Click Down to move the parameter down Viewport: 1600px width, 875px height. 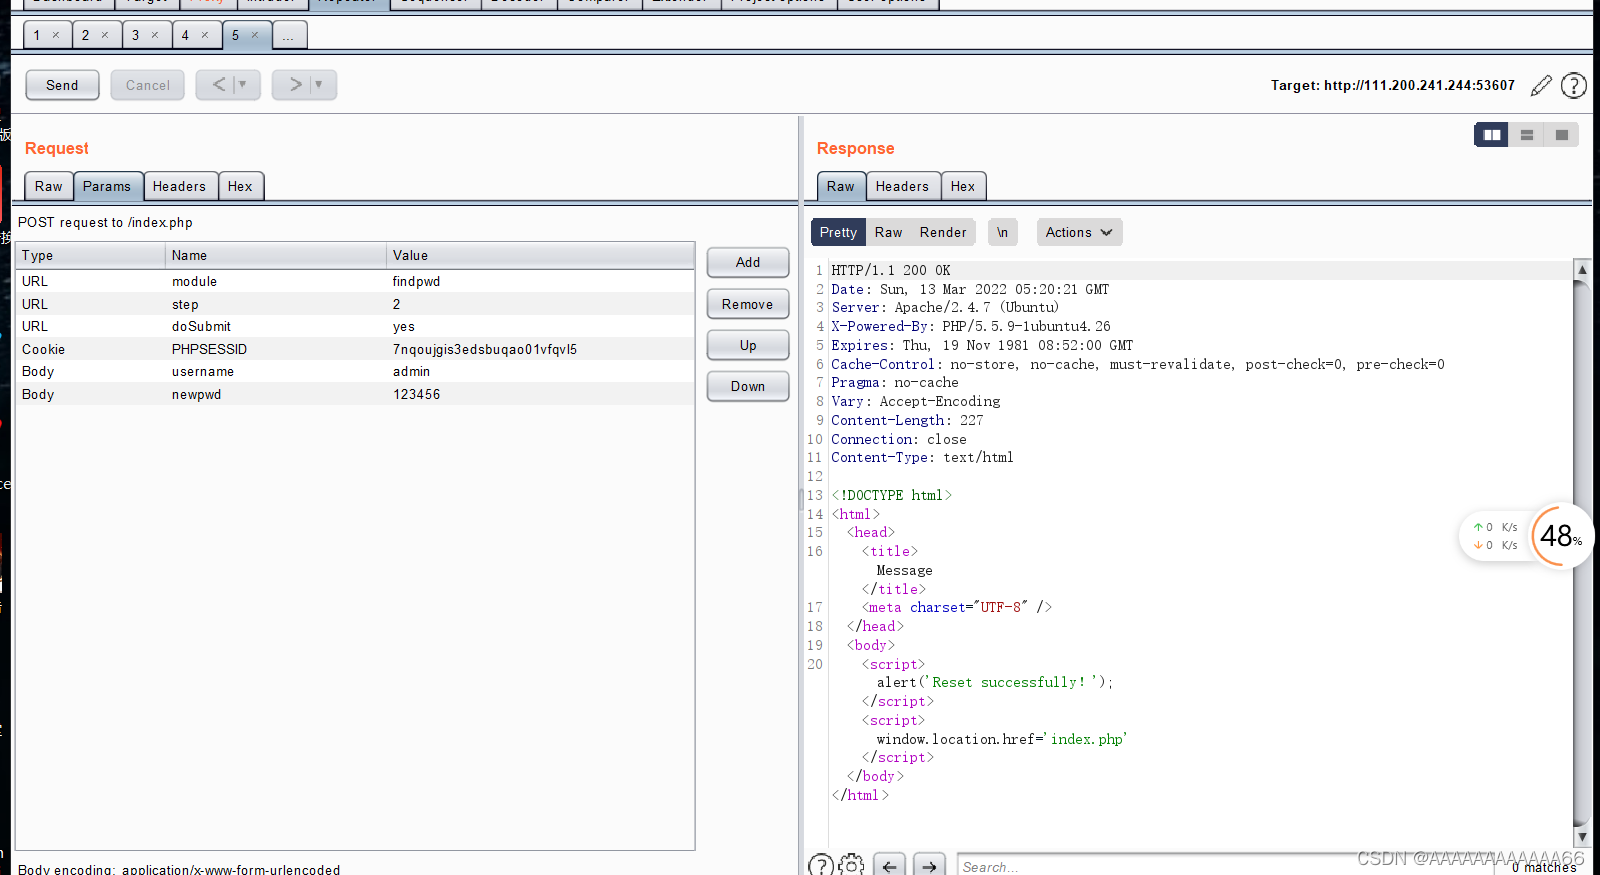point(748,386)
